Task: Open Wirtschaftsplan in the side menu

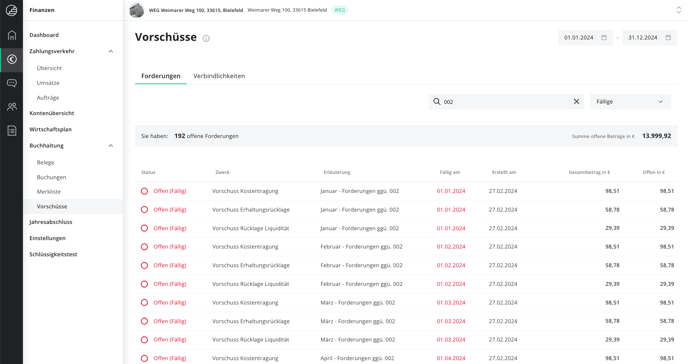Action: pyautogui.click(x=50, y=129)
